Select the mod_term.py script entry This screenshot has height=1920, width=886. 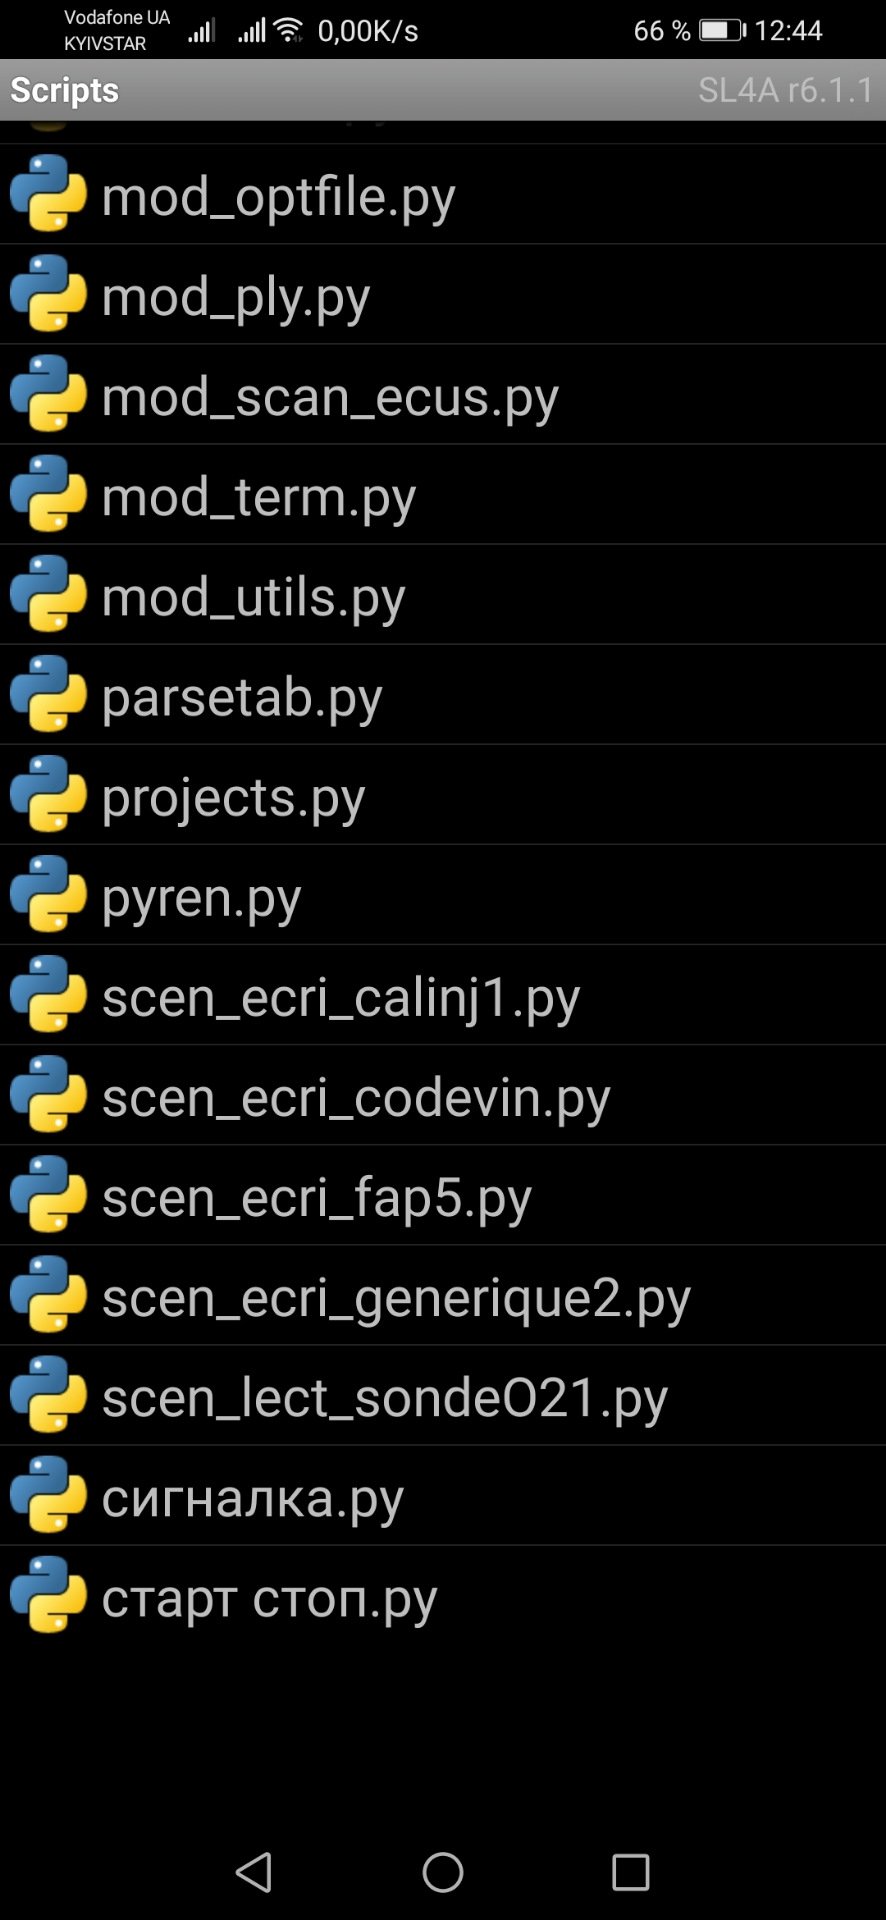(443, 494)
